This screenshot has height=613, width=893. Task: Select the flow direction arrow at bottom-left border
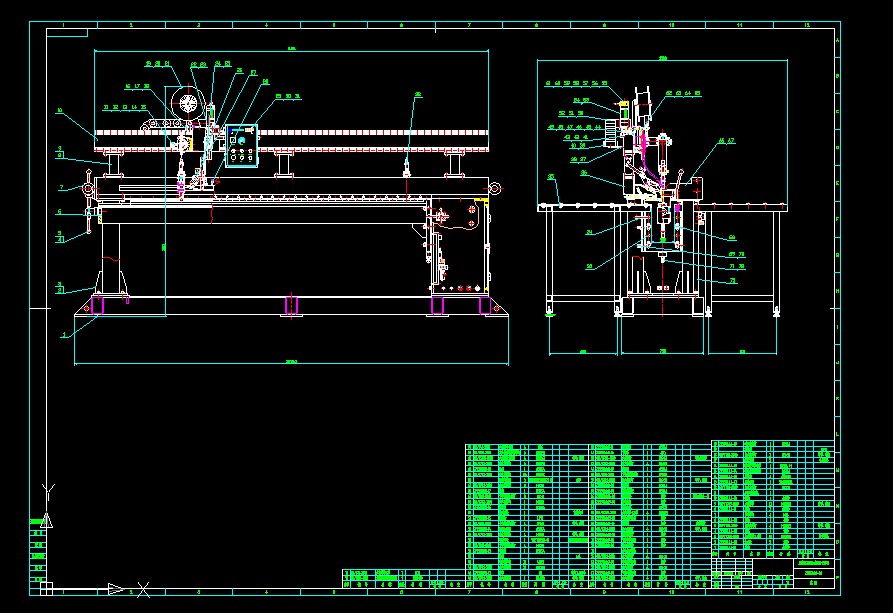click(116, 588)
